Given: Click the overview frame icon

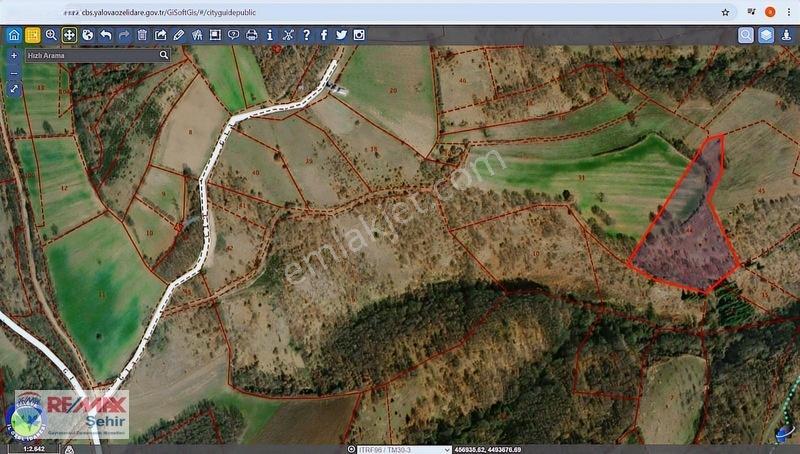Looking at the screenshot, I should [x=215, y=35].
